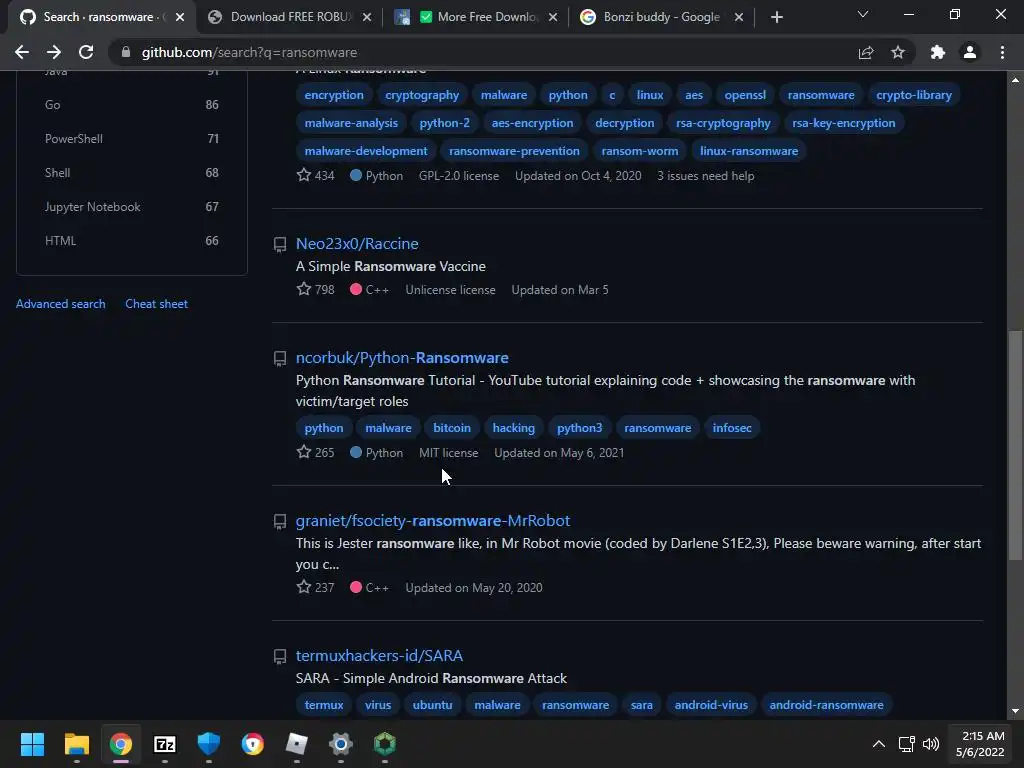Click the page vertical scrollbar thumb
Screen dimensions: 1024x768
1015,445
